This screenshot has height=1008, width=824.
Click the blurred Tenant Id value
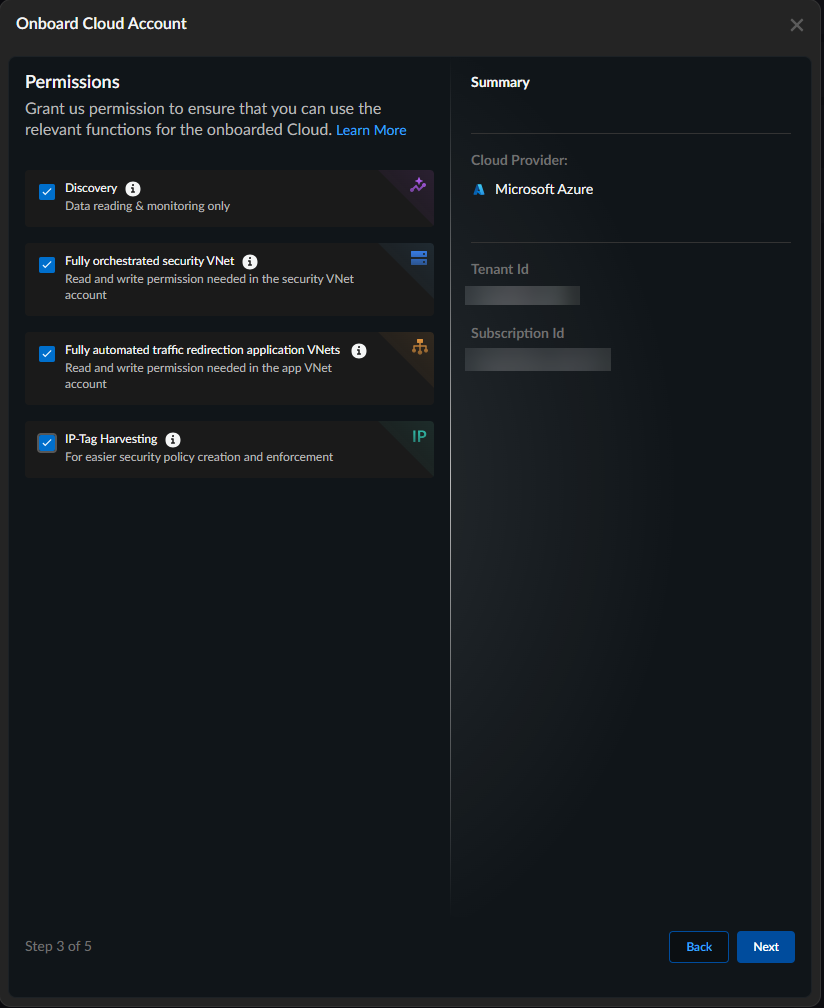tap(523, 295)
